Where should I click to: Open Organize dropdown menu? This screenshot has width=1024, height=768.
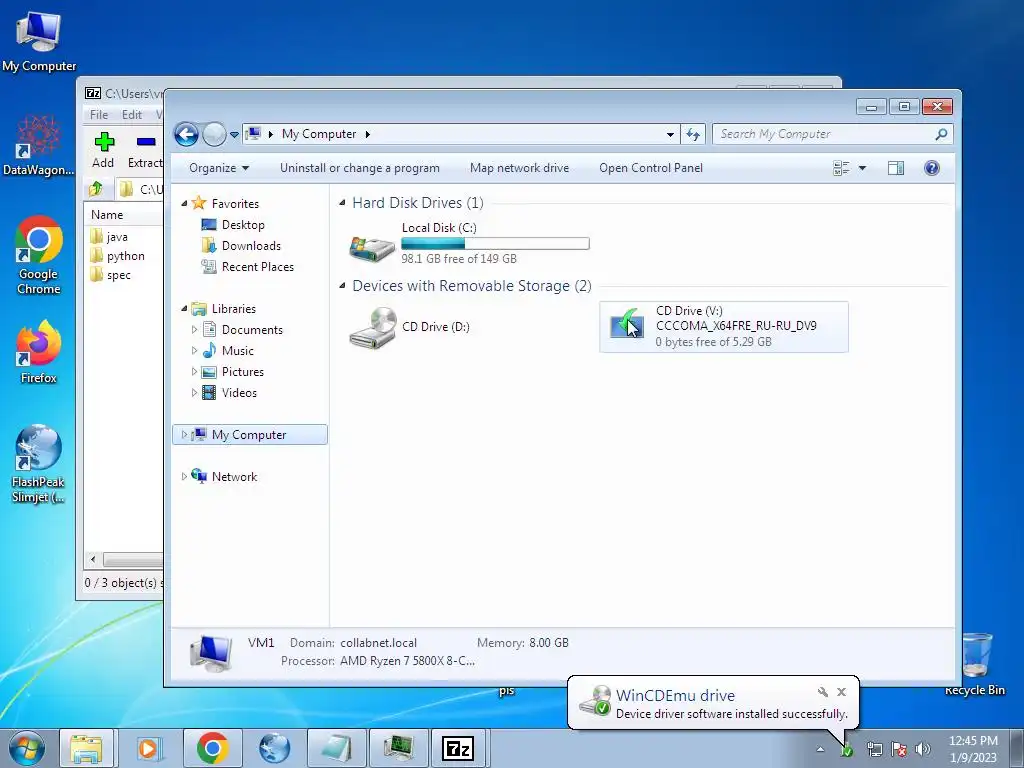coord(219,168)
